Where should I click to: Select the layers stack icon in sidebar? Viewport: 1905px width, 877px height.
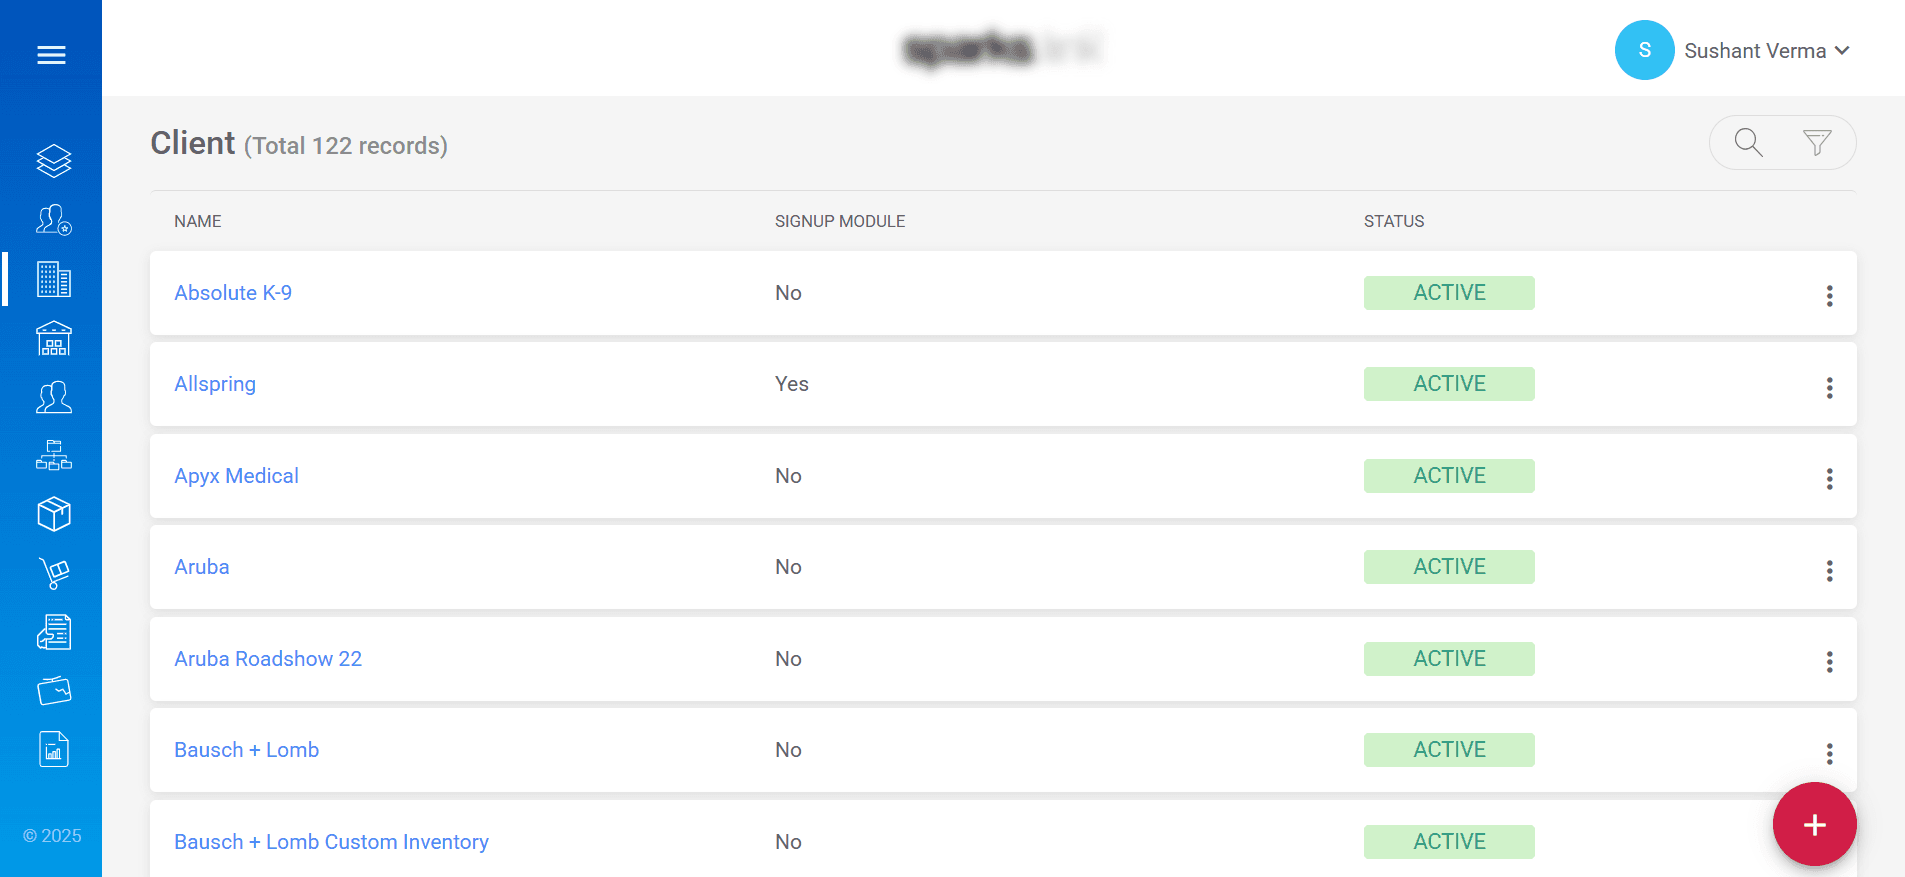click(53, 160)
